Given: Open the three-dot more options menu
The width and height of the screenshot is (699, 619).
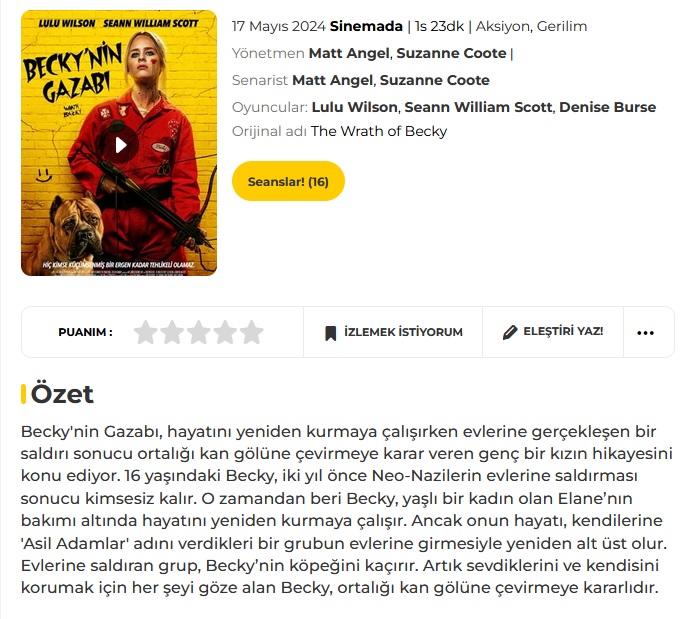Looking at the screenshot, I should coord(645,333).
